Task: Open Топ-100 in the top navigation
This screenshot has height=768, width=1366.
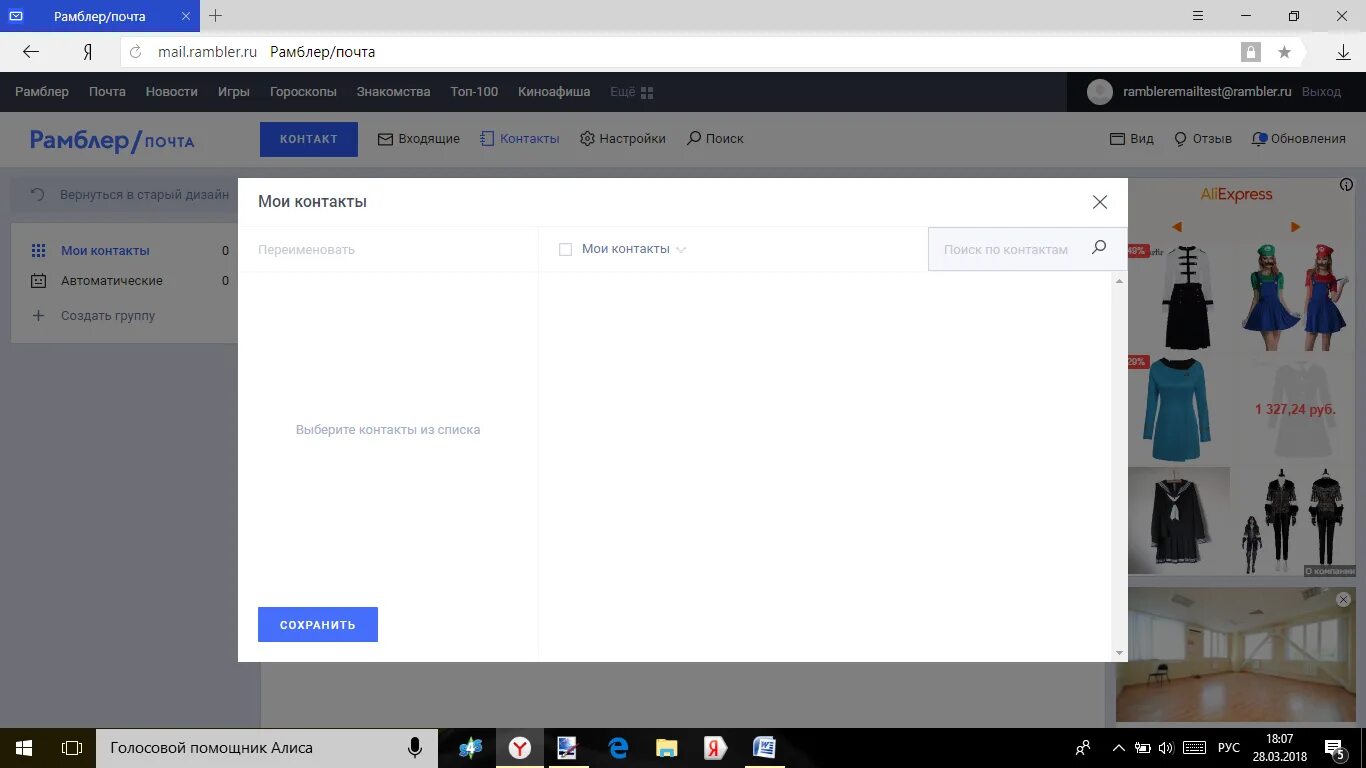Action: (474, 91)
